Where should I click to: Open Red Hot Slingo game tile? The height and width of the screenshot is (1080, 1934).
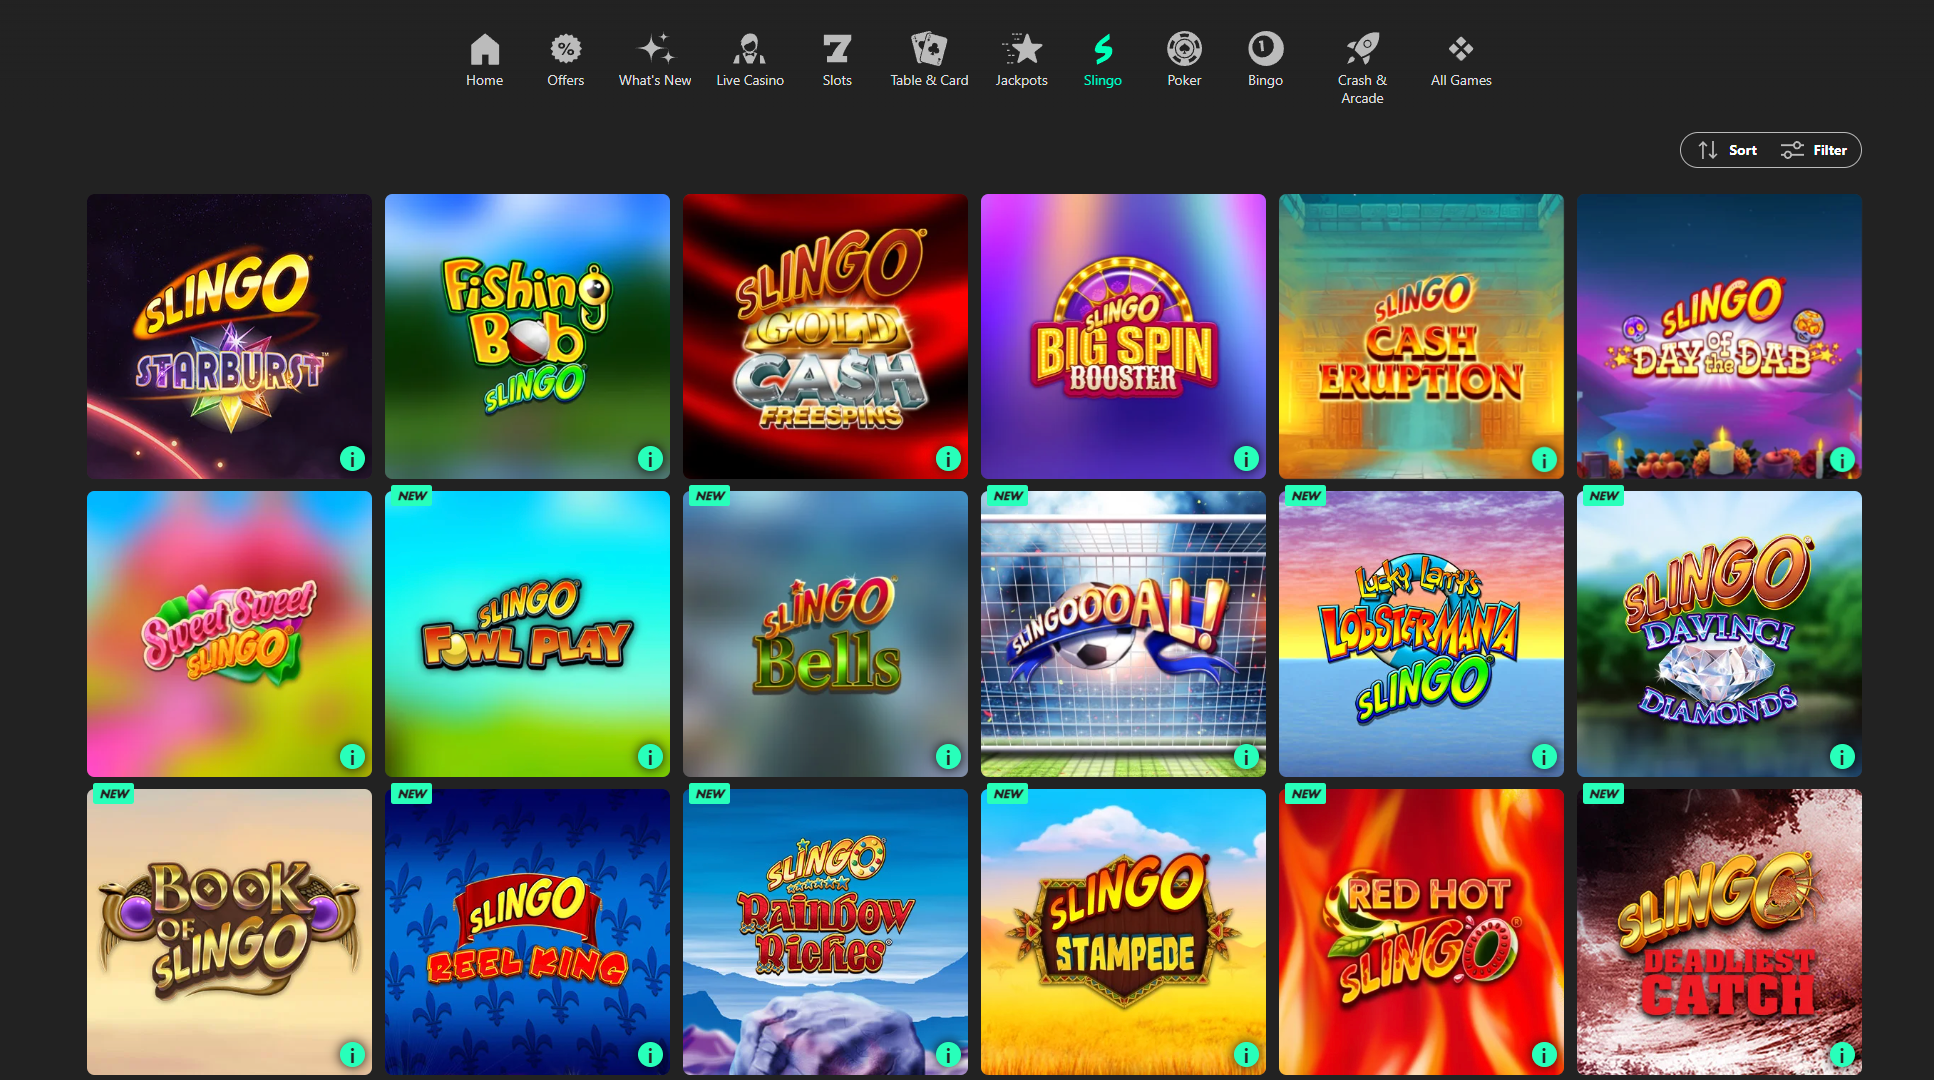pyautogui.click(x=1420, y=930)
